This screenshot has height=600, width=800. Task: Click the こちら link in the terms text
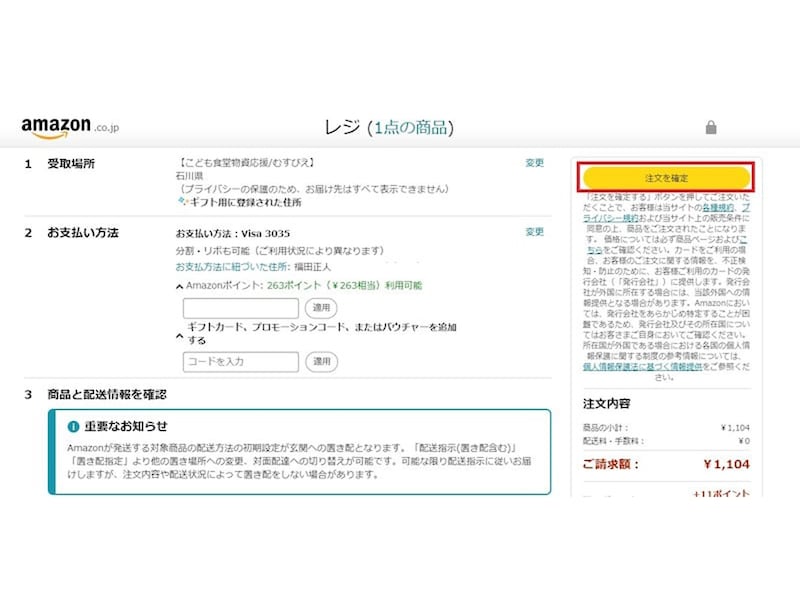coord(592,248)
